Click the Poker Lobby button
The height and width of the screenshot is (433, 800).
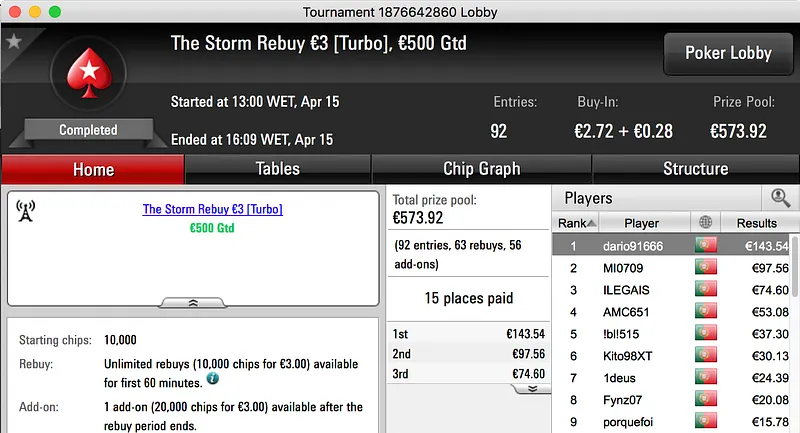click(728, 53)
